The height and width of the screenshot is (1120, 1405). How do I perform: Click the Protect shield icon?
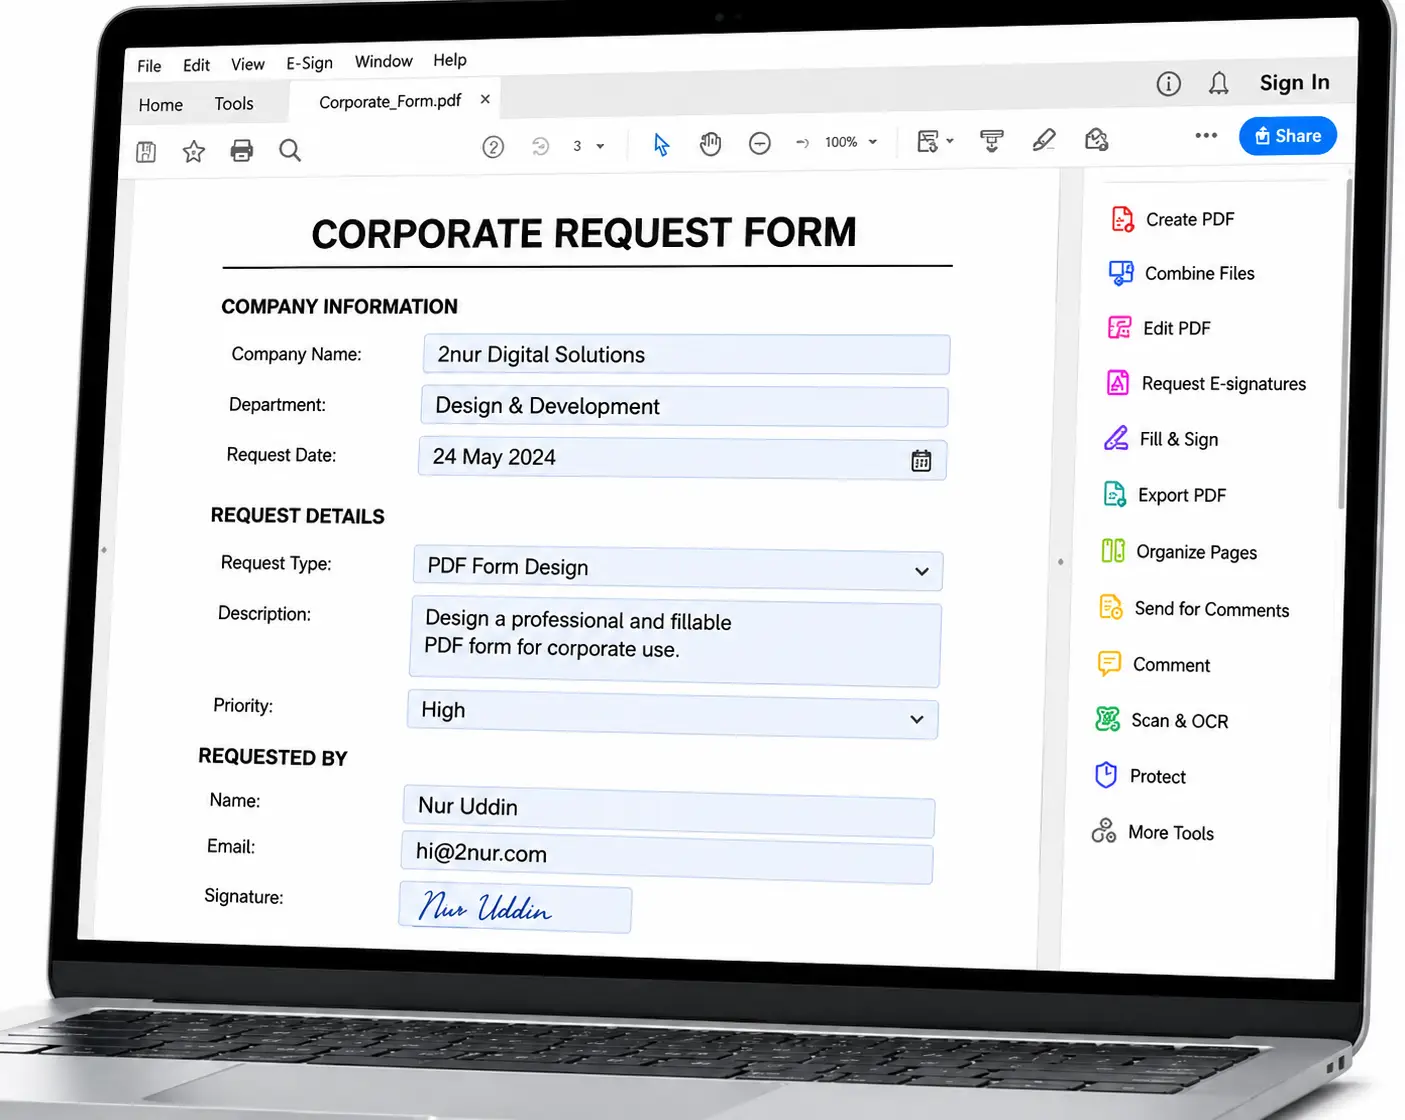(x=1106, y=775)
